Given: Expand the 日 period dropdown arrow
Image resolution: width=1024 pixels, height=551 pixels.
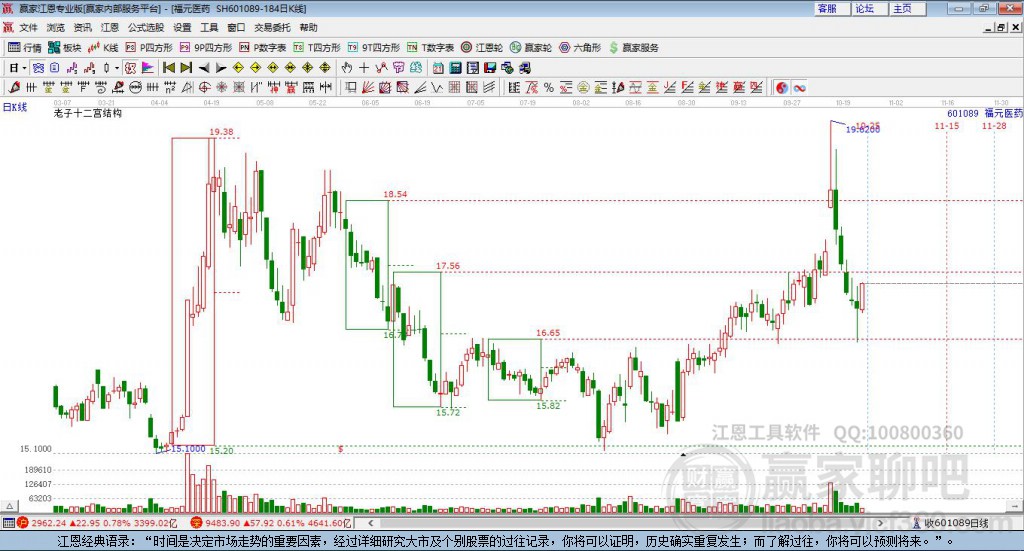Looking at the screenshot, I should click(x=24, y=68).
